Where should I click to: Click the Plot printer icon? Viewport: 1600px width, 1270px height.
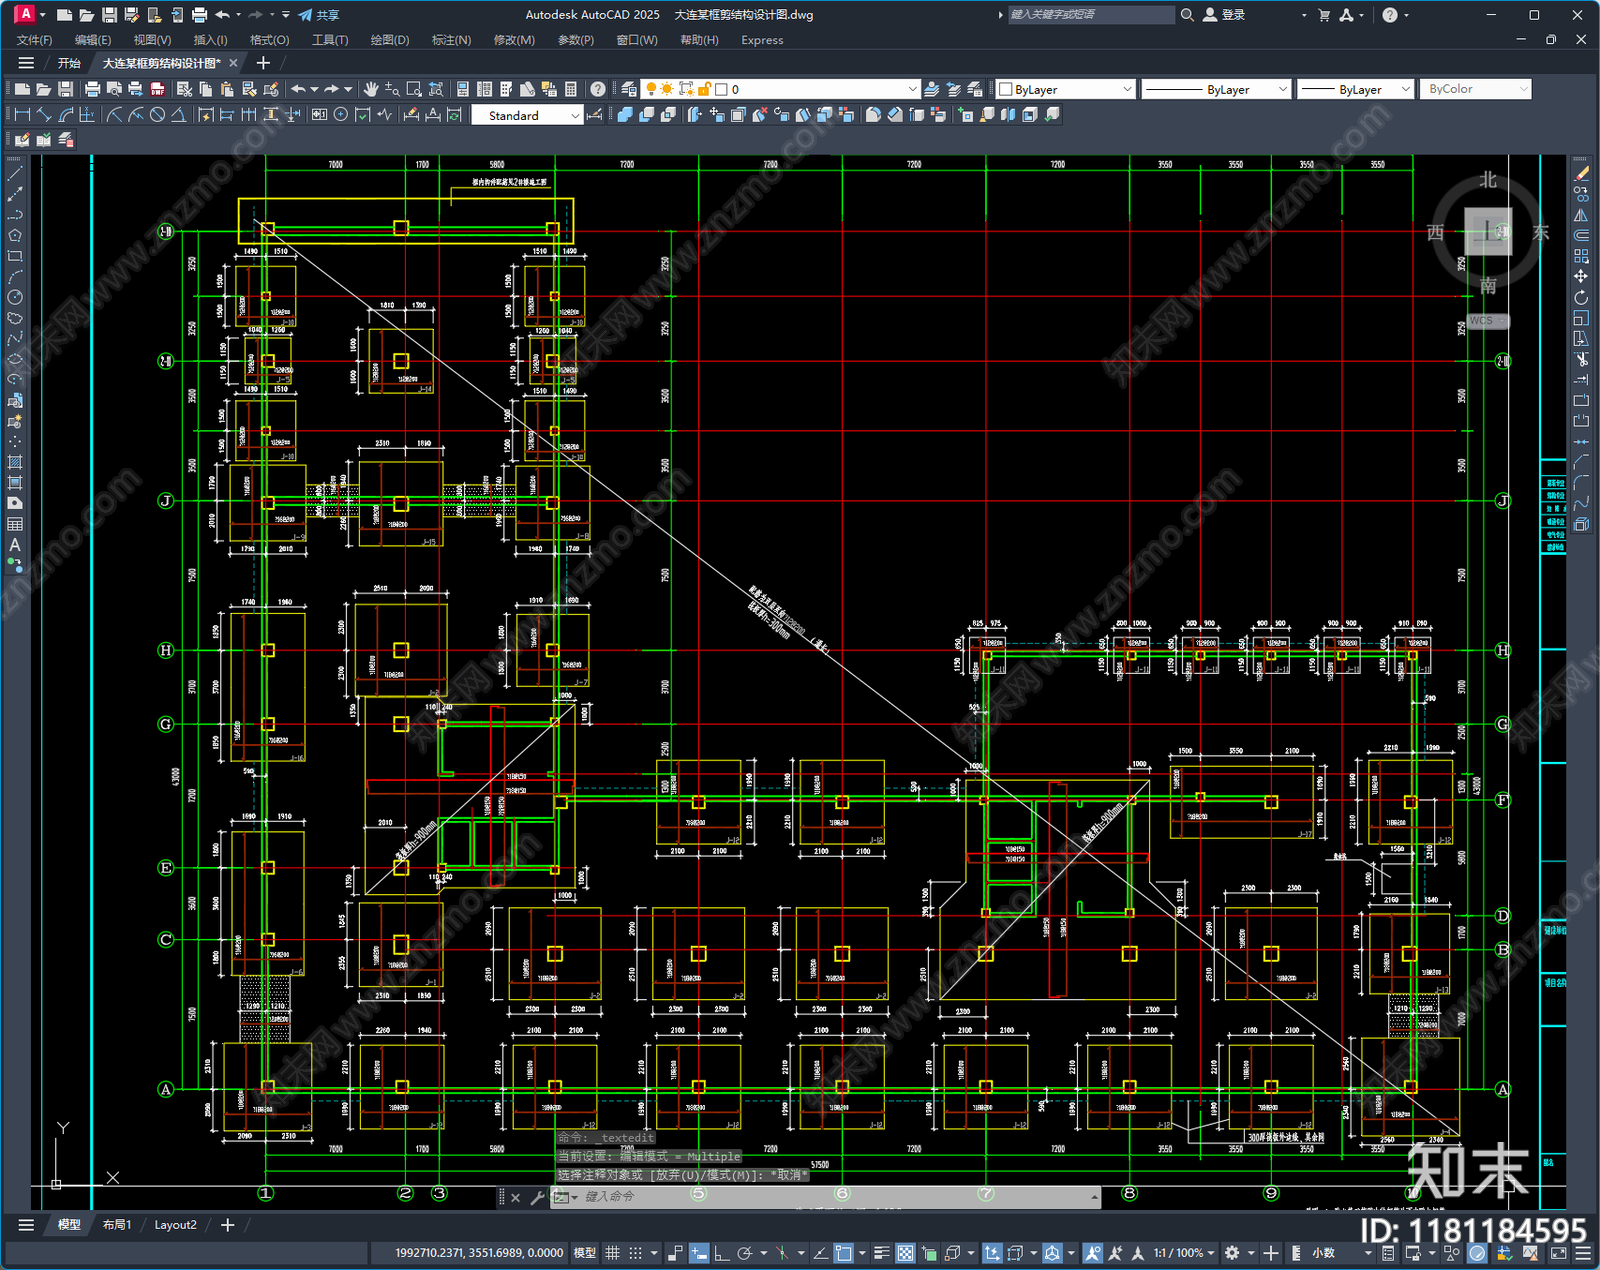click(93, 89)
